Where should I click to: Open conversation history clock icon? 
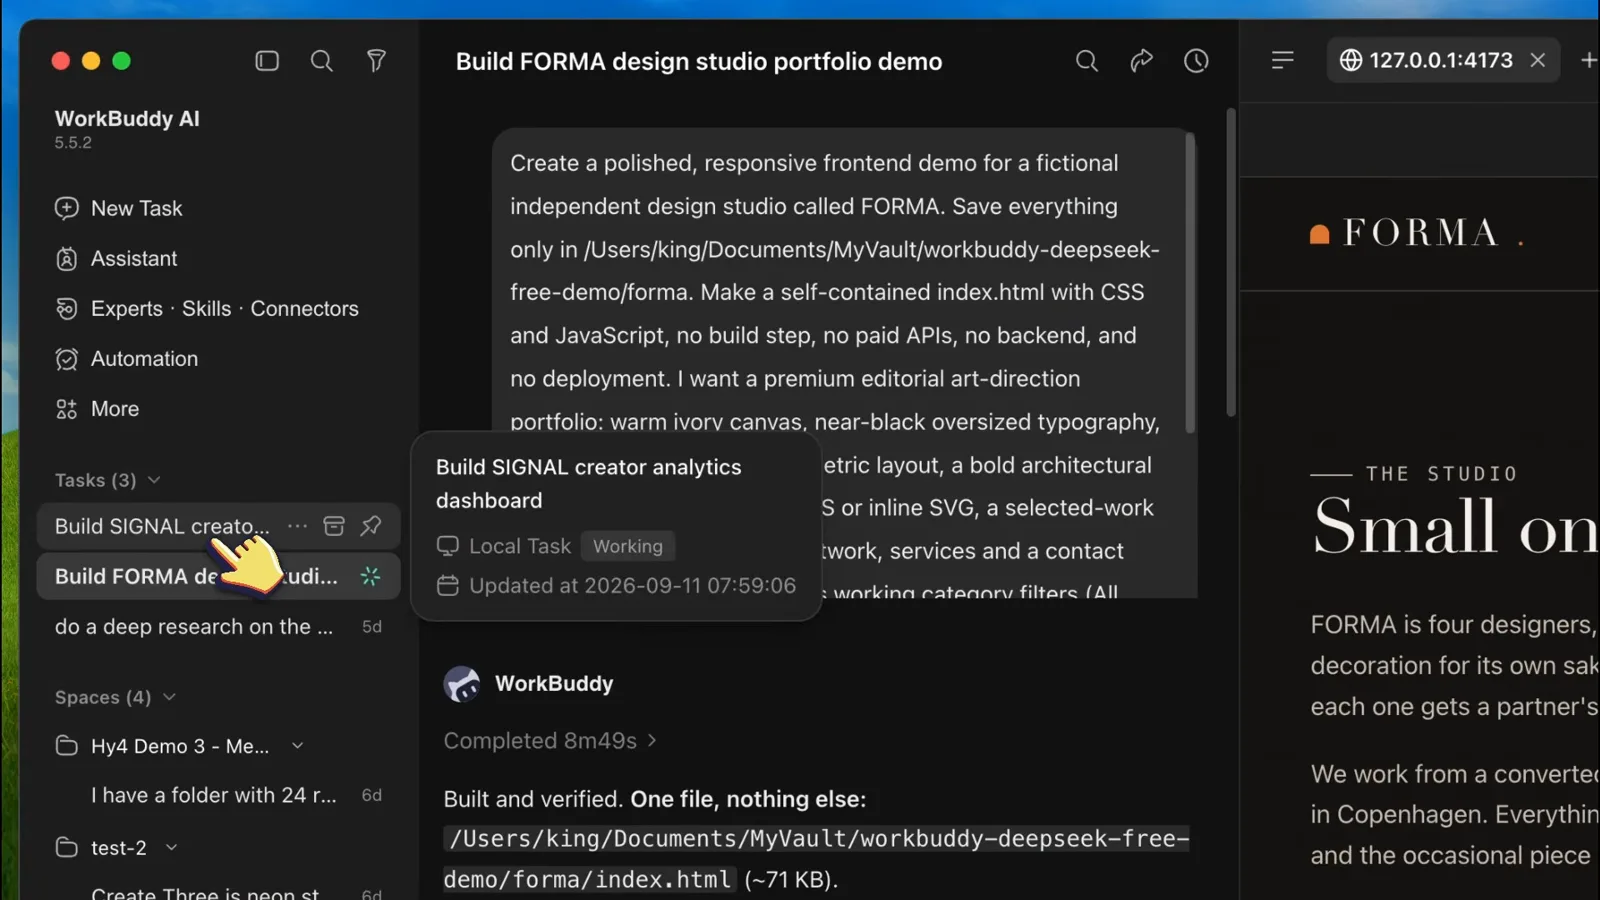[x=1196, y=61]
